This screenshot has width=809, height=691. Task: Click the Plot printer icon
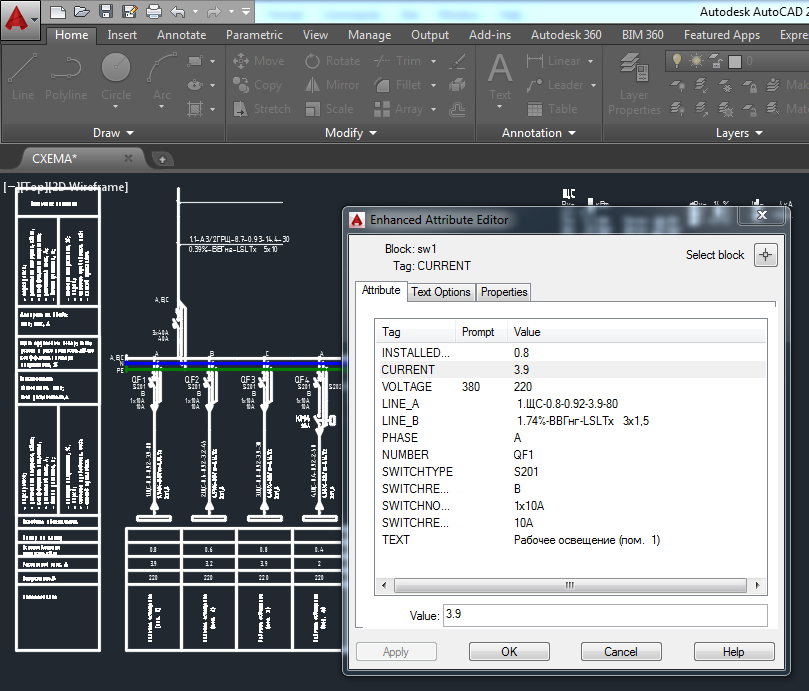(154, 12)
